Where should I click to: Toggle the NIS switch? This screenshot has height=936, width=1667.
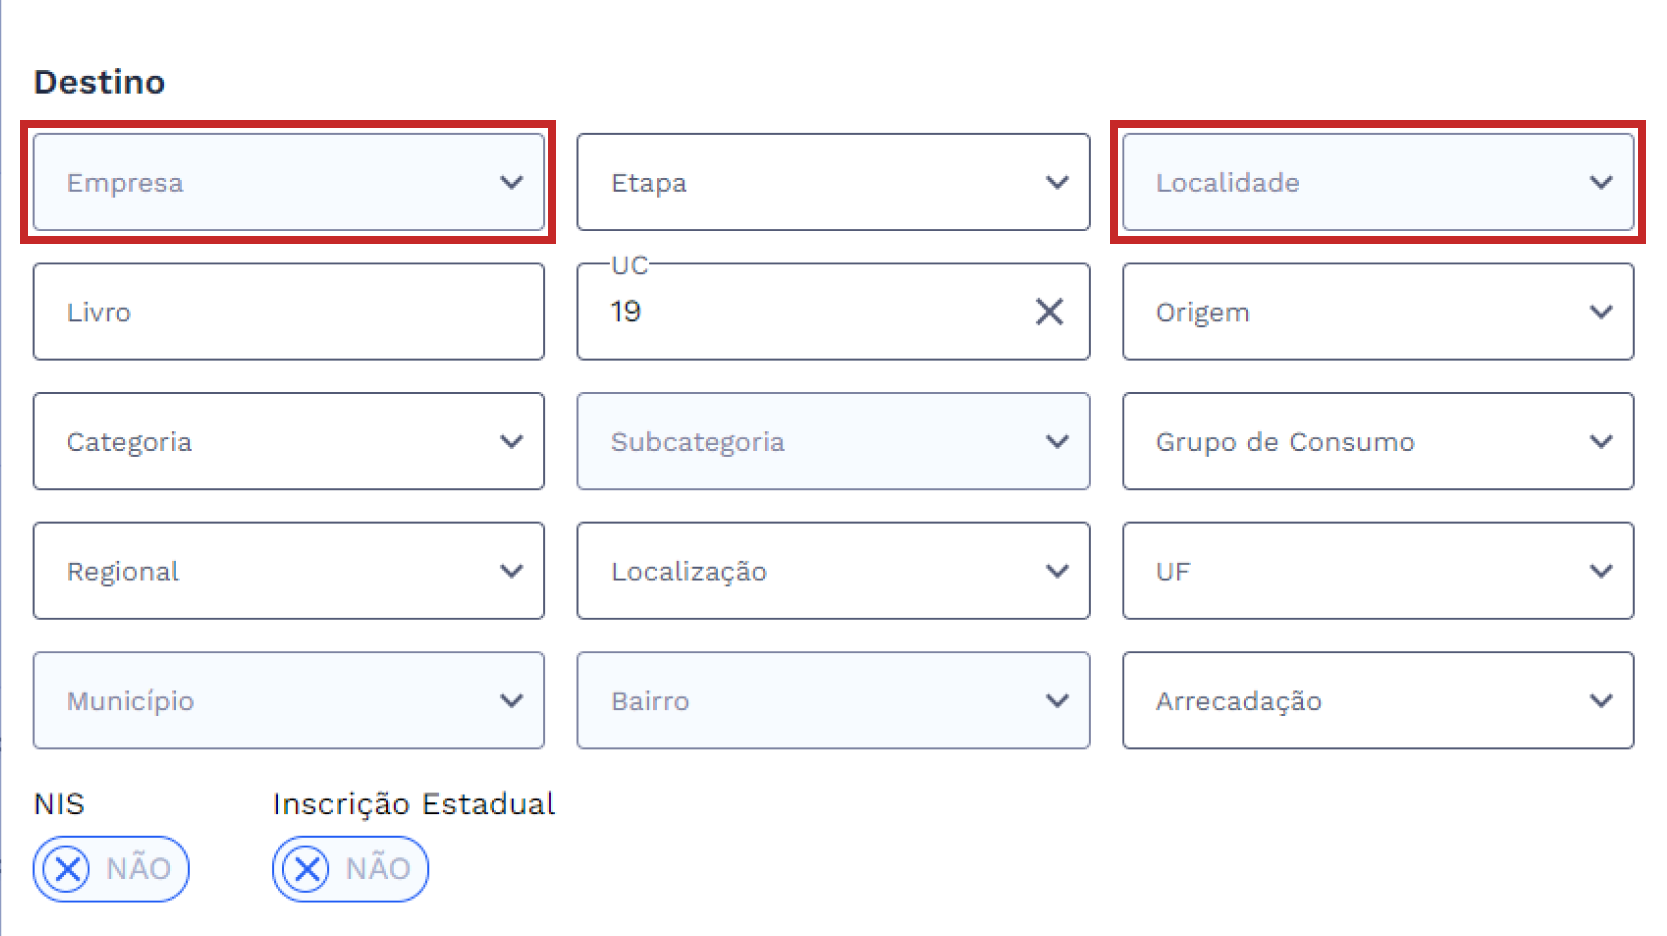[x=110, y=868]
